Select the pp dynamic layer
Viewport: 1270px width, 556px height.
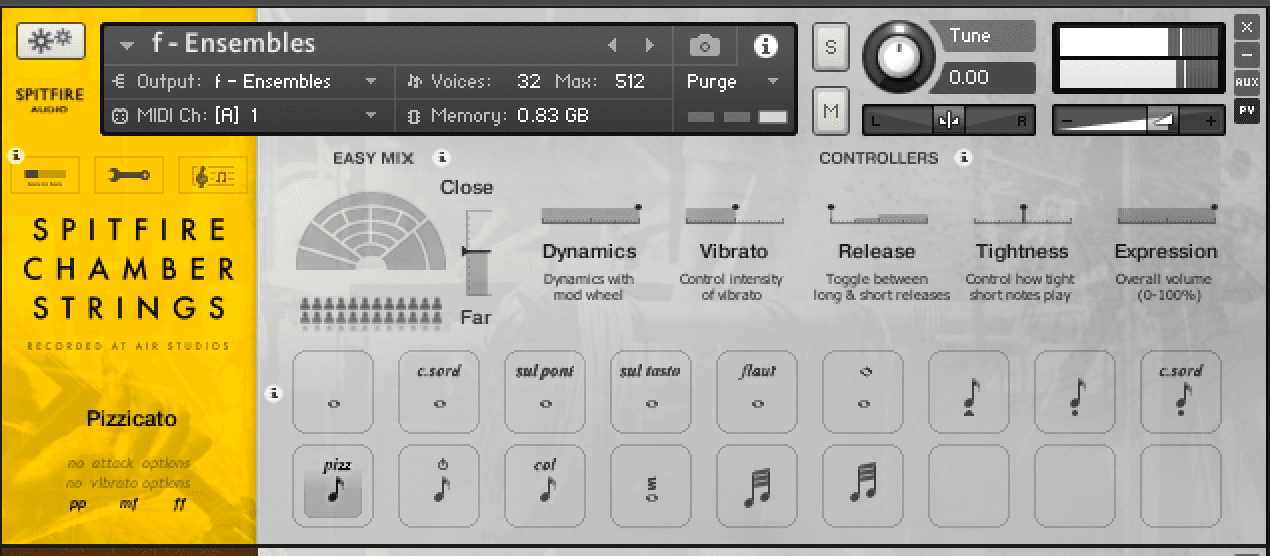77,505
